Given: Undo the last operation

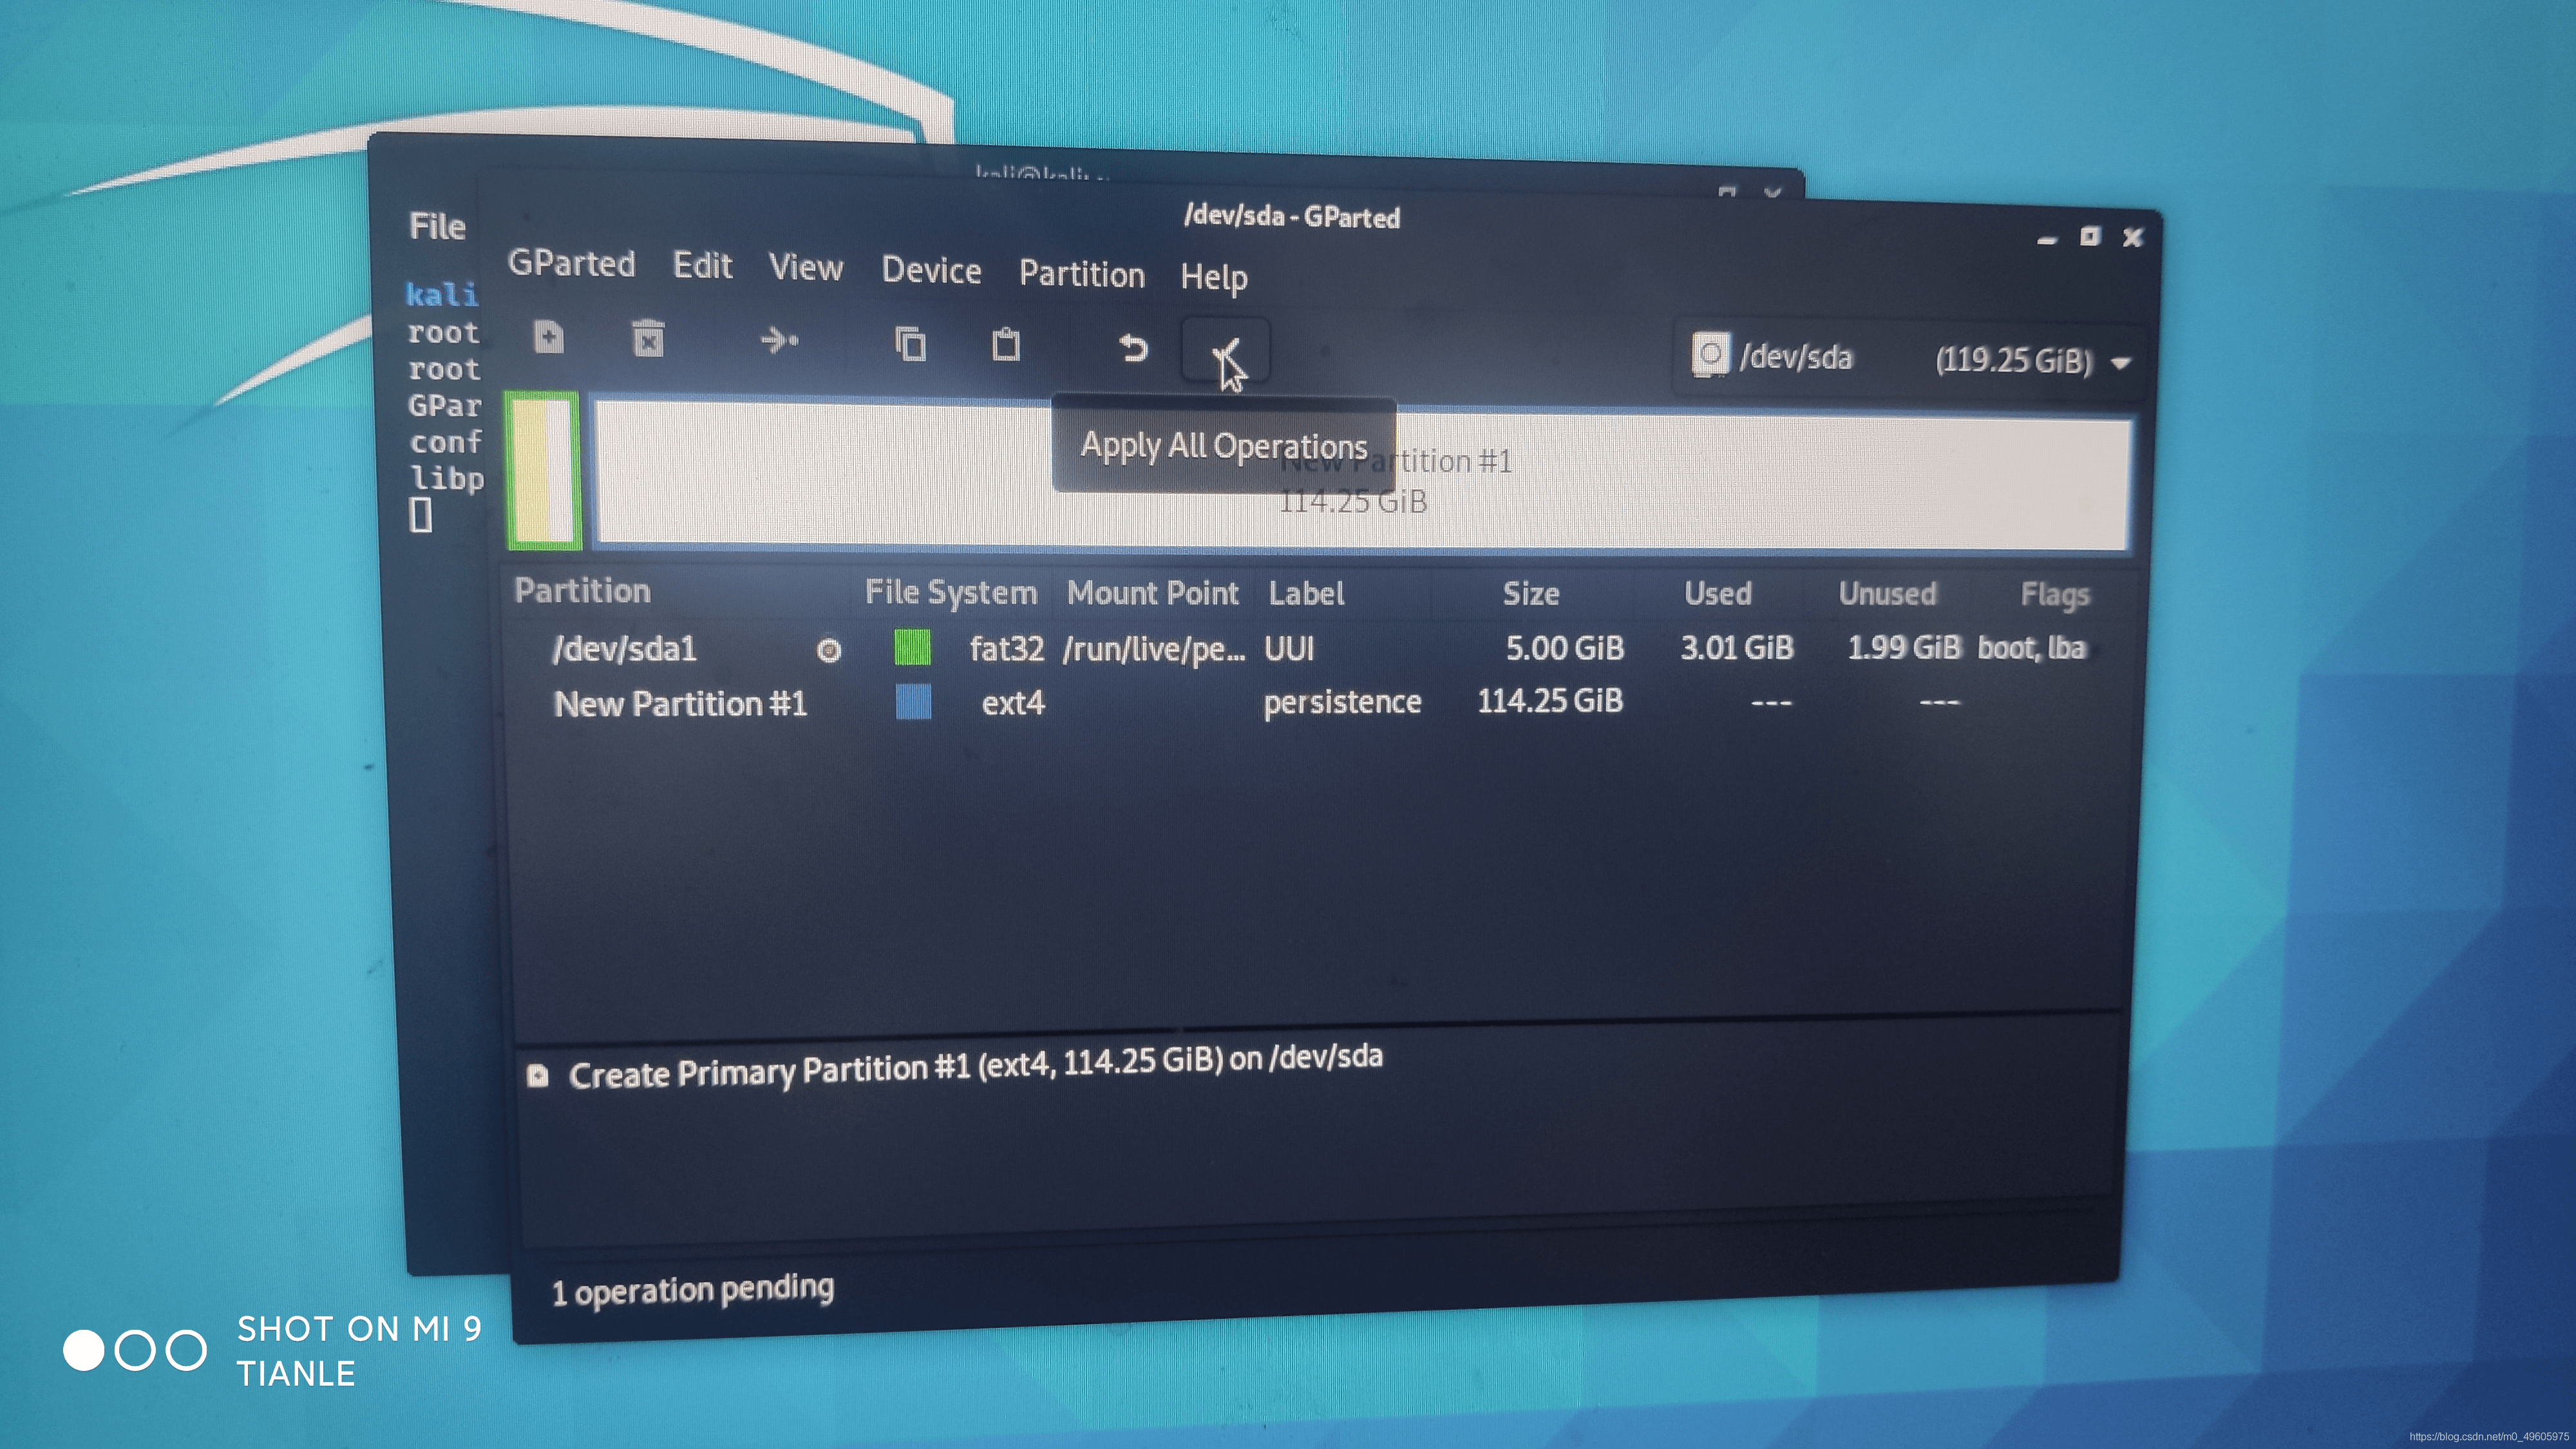Looking at the screenshot, I should click(x=1132, y=348).
